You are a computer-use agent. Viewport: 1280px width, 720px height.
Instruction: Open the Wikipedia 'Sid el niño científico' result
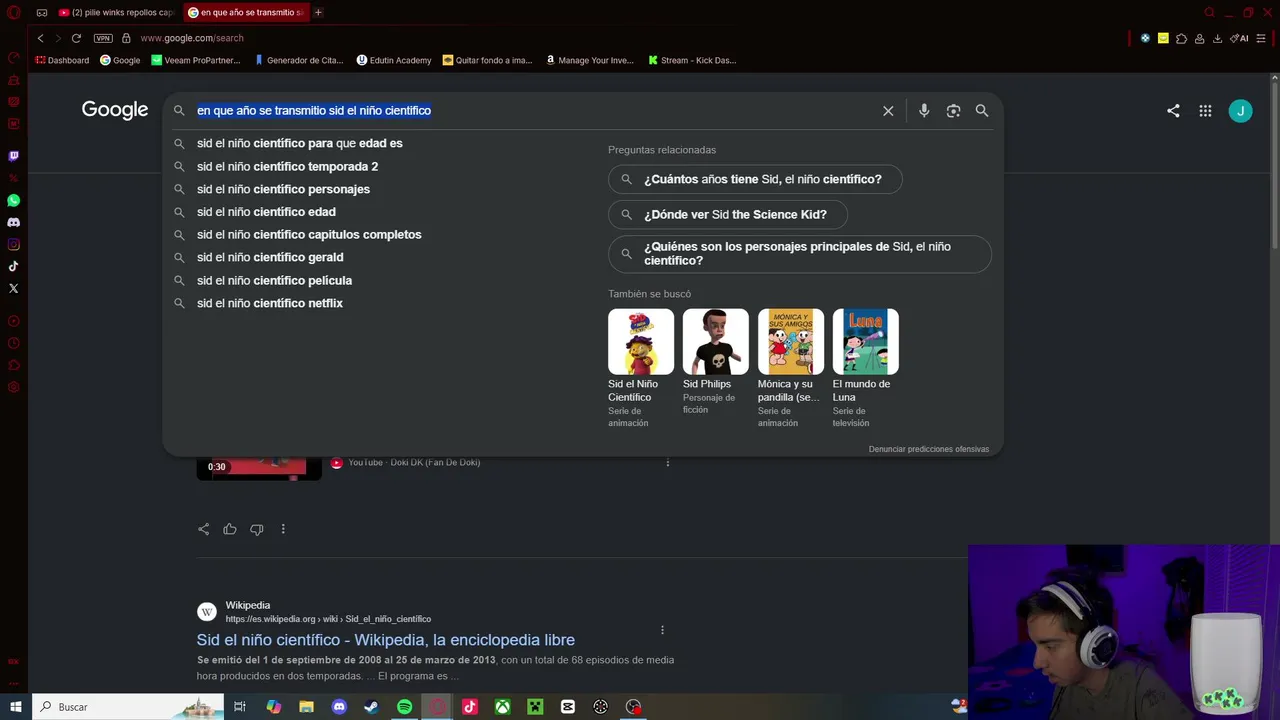(x=386, y=640)
